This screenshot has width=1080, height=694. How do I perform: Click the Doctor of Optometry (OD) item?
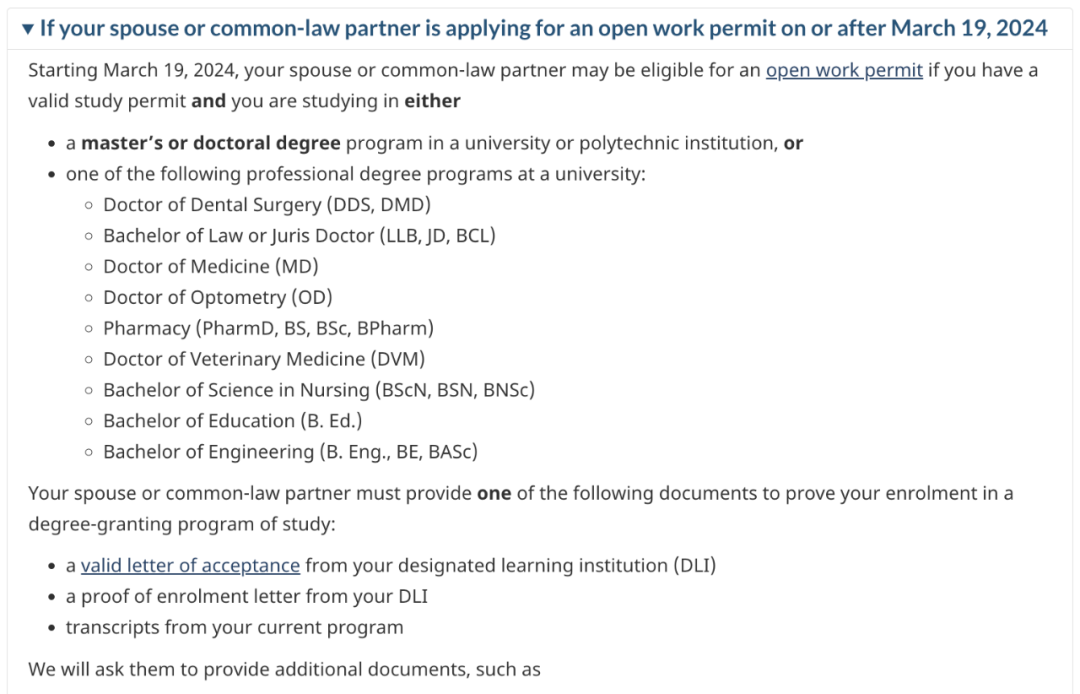coord(218,297)
